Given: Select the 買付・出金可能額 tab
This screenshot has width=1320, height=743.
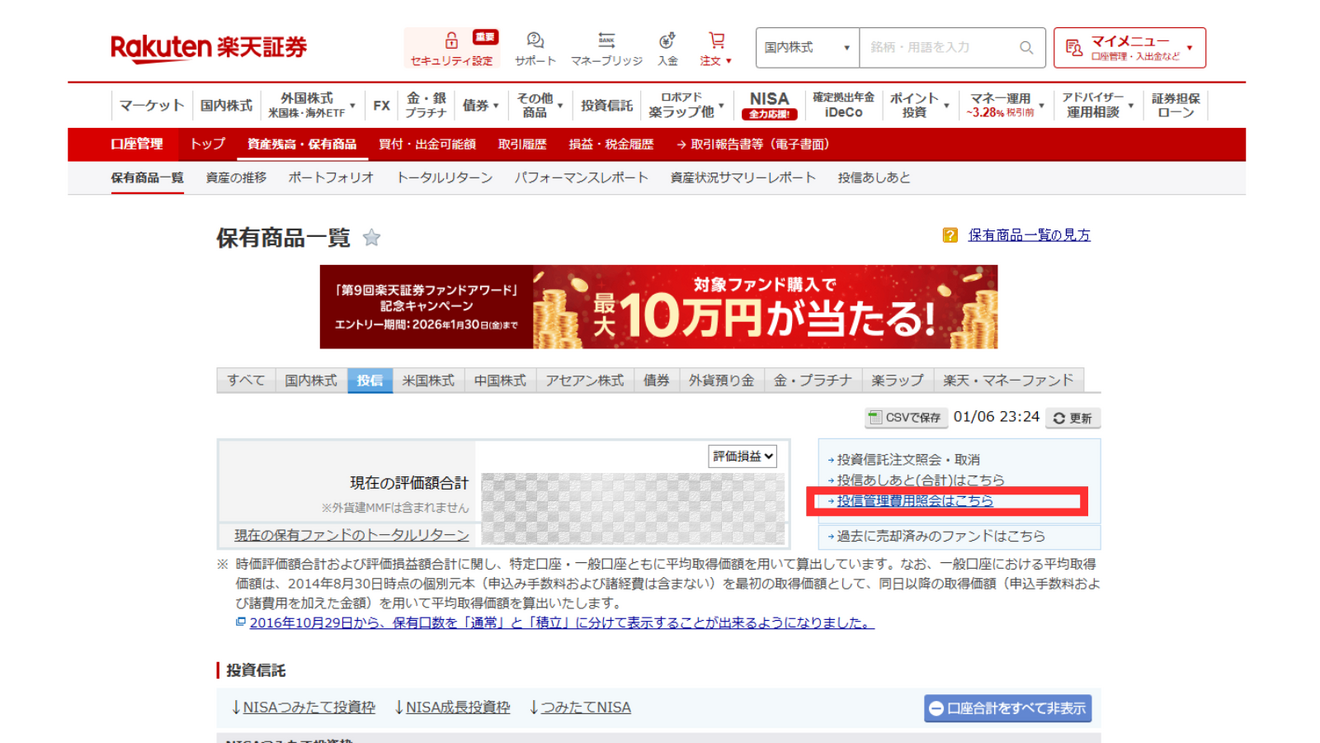Looking at the screenshot, I should click(x=427, y=145).
